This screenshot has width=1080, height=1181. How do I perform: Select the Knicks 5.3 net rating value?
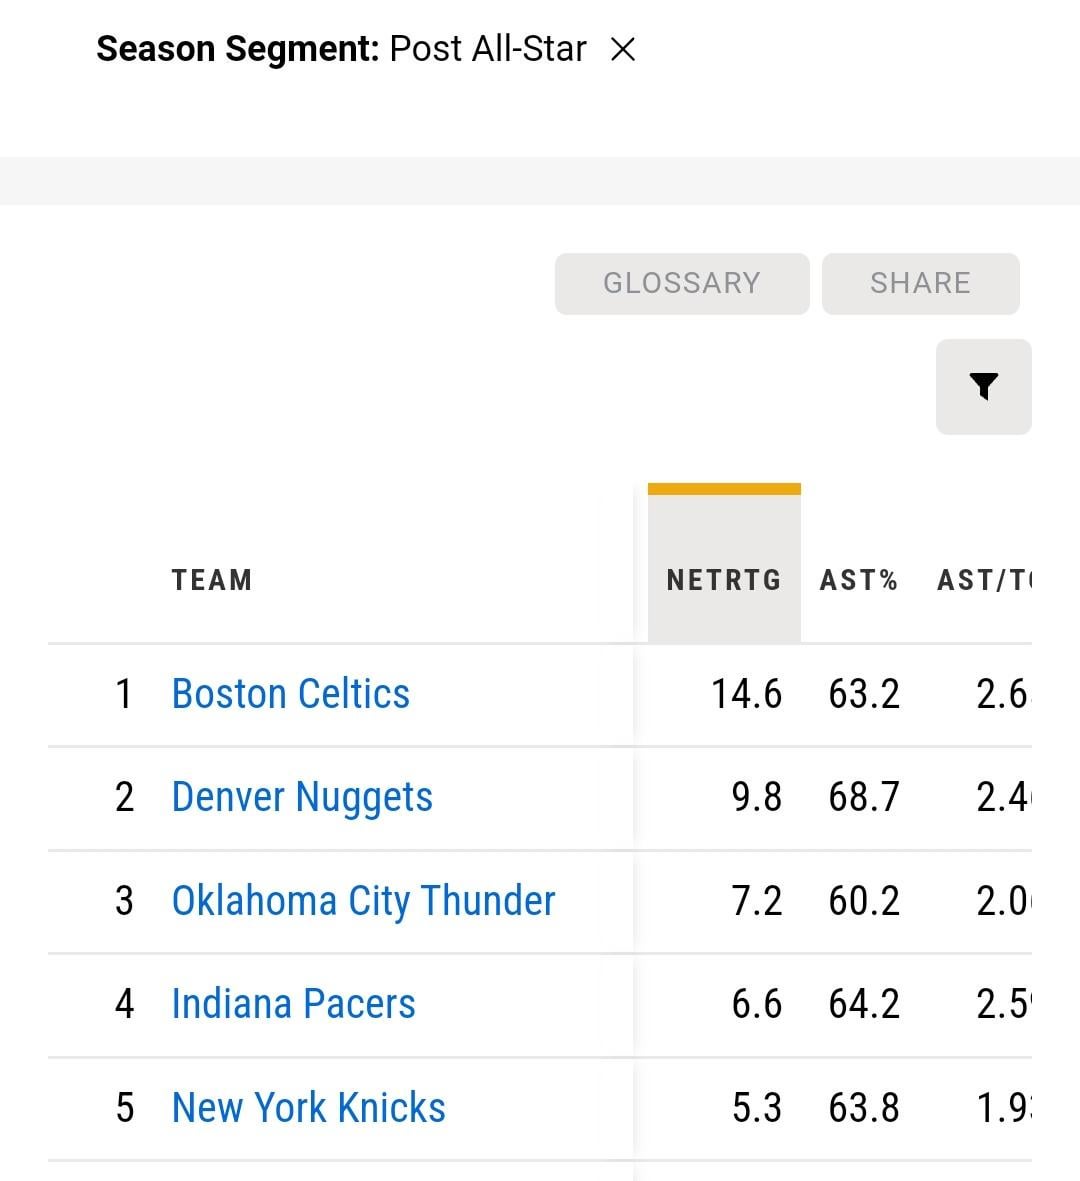click(757, 1108)
